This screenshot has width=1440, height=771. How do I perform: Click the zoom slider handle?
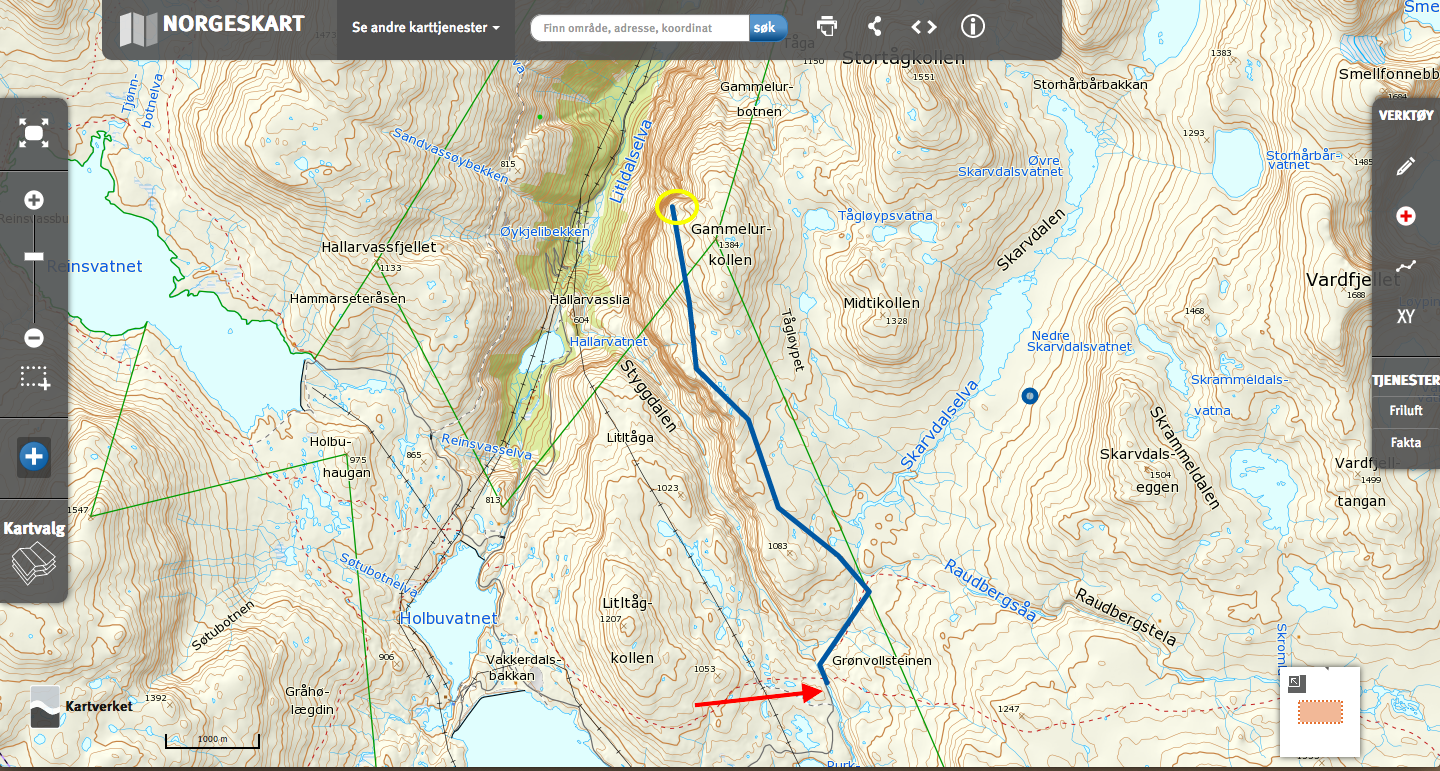click(x=34, y=257)
